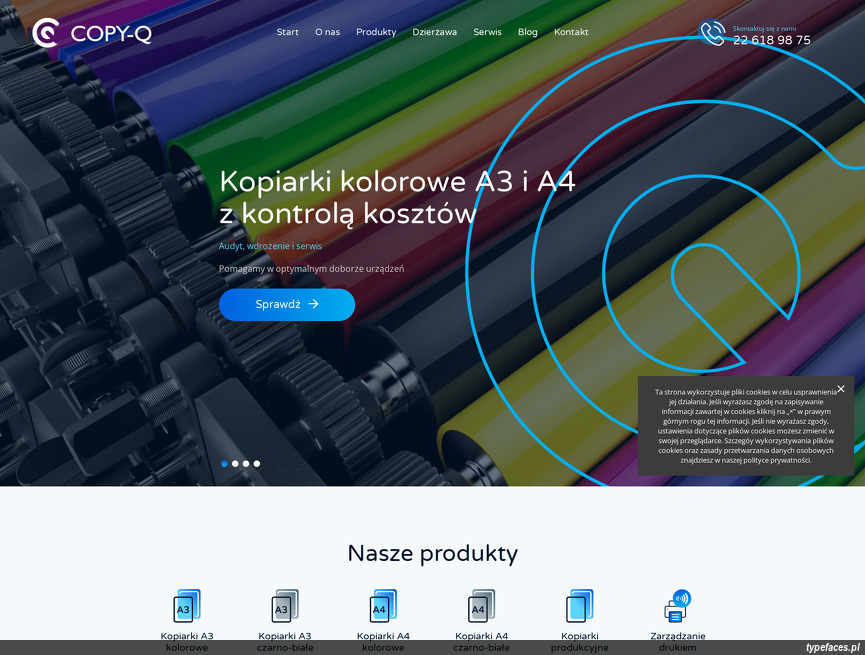Image resolution: width=865 pixels, height=655 pixels.
Task: Click the Sprawdź button
Action: [287, 305]
